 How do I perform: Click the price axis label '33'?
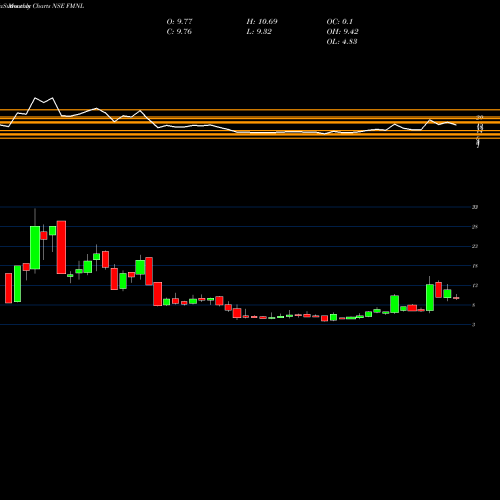475,207
